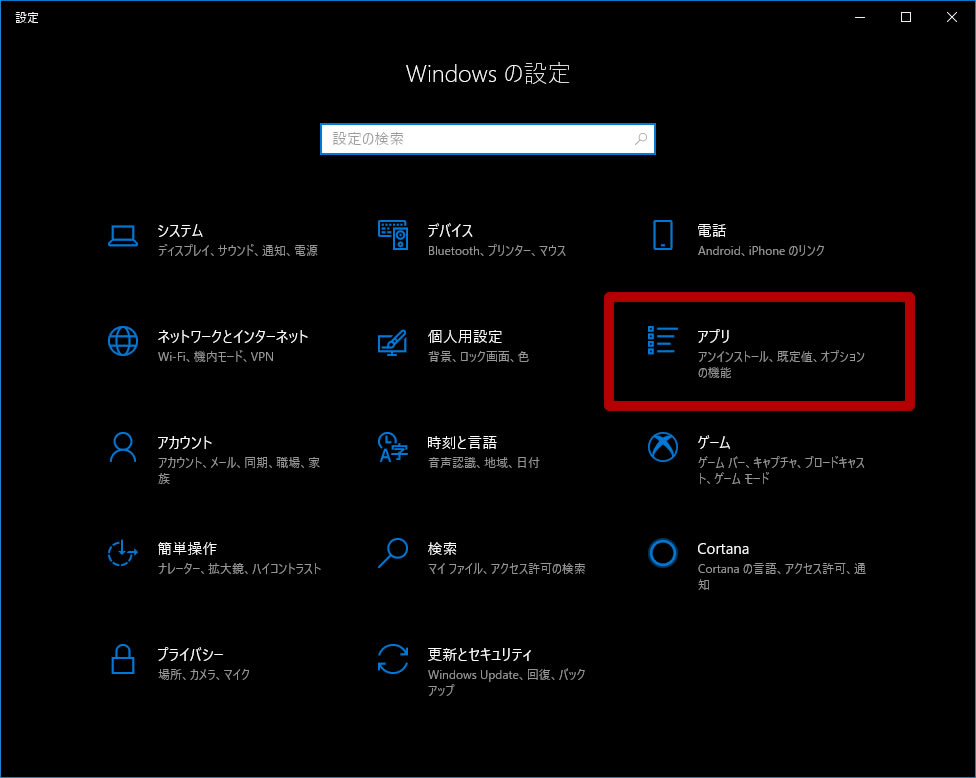976x778 pixels.
Task: Open the アプリ list icon
Action: click(x=662, y=340)
